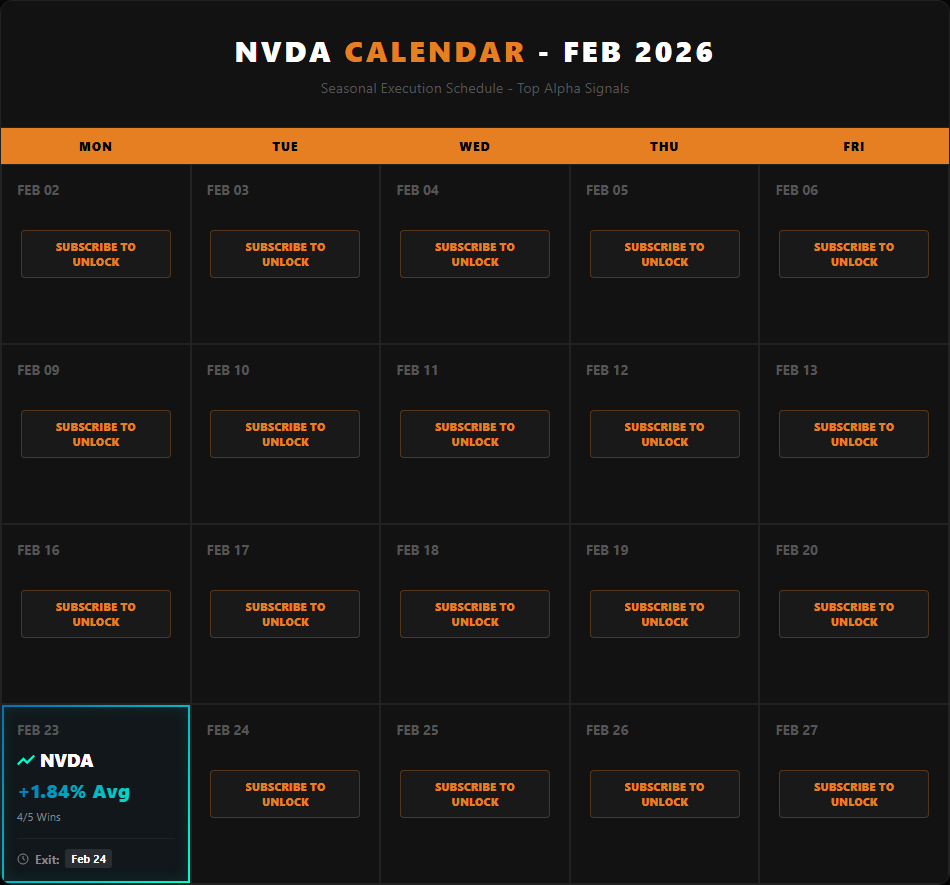Screen dimensions: 950x885
Task: Click the NVDA CALENDAR title
Action: click(474, 52)
